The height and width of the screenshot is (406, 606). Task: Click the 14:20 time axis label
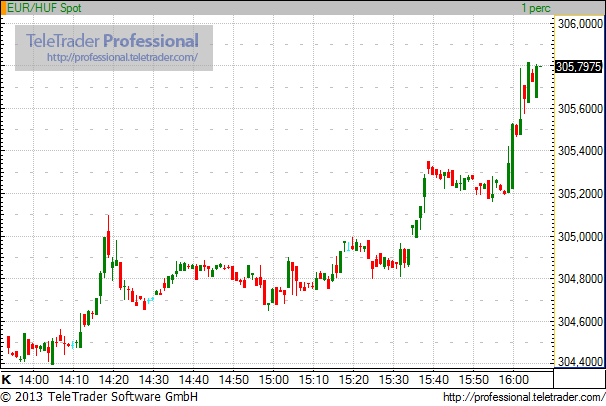tap(114, 380)
